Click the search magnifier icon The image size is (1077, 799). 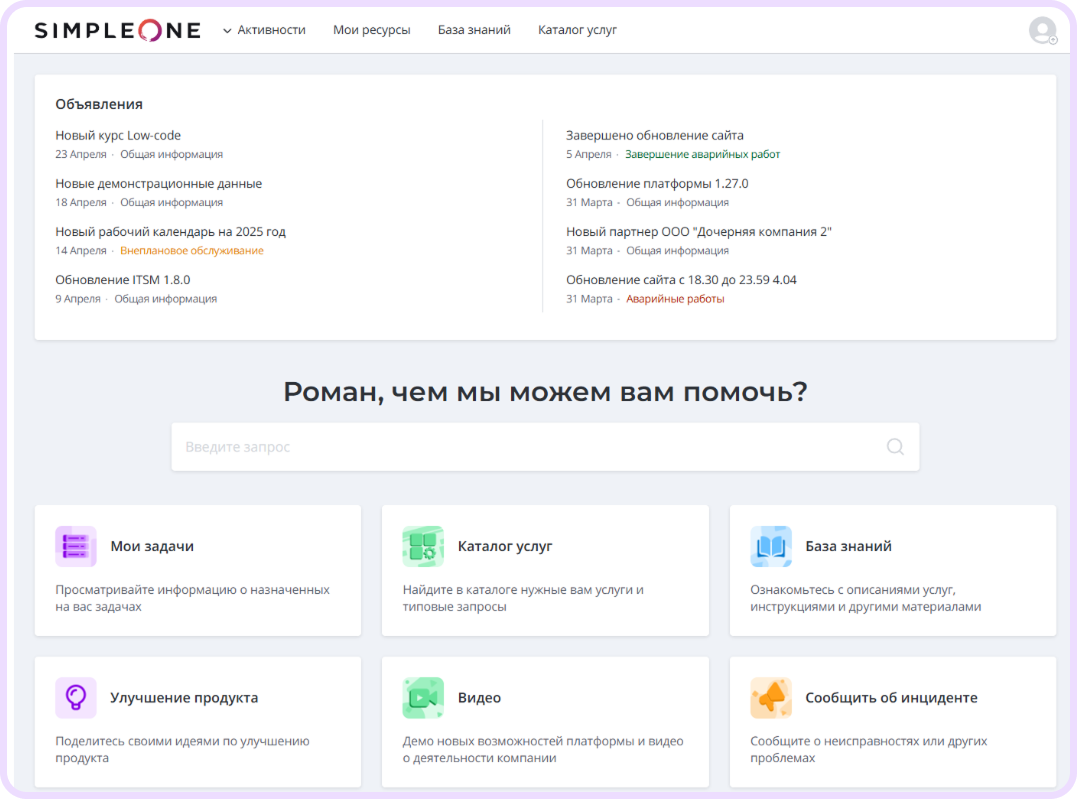pos(893,446)
